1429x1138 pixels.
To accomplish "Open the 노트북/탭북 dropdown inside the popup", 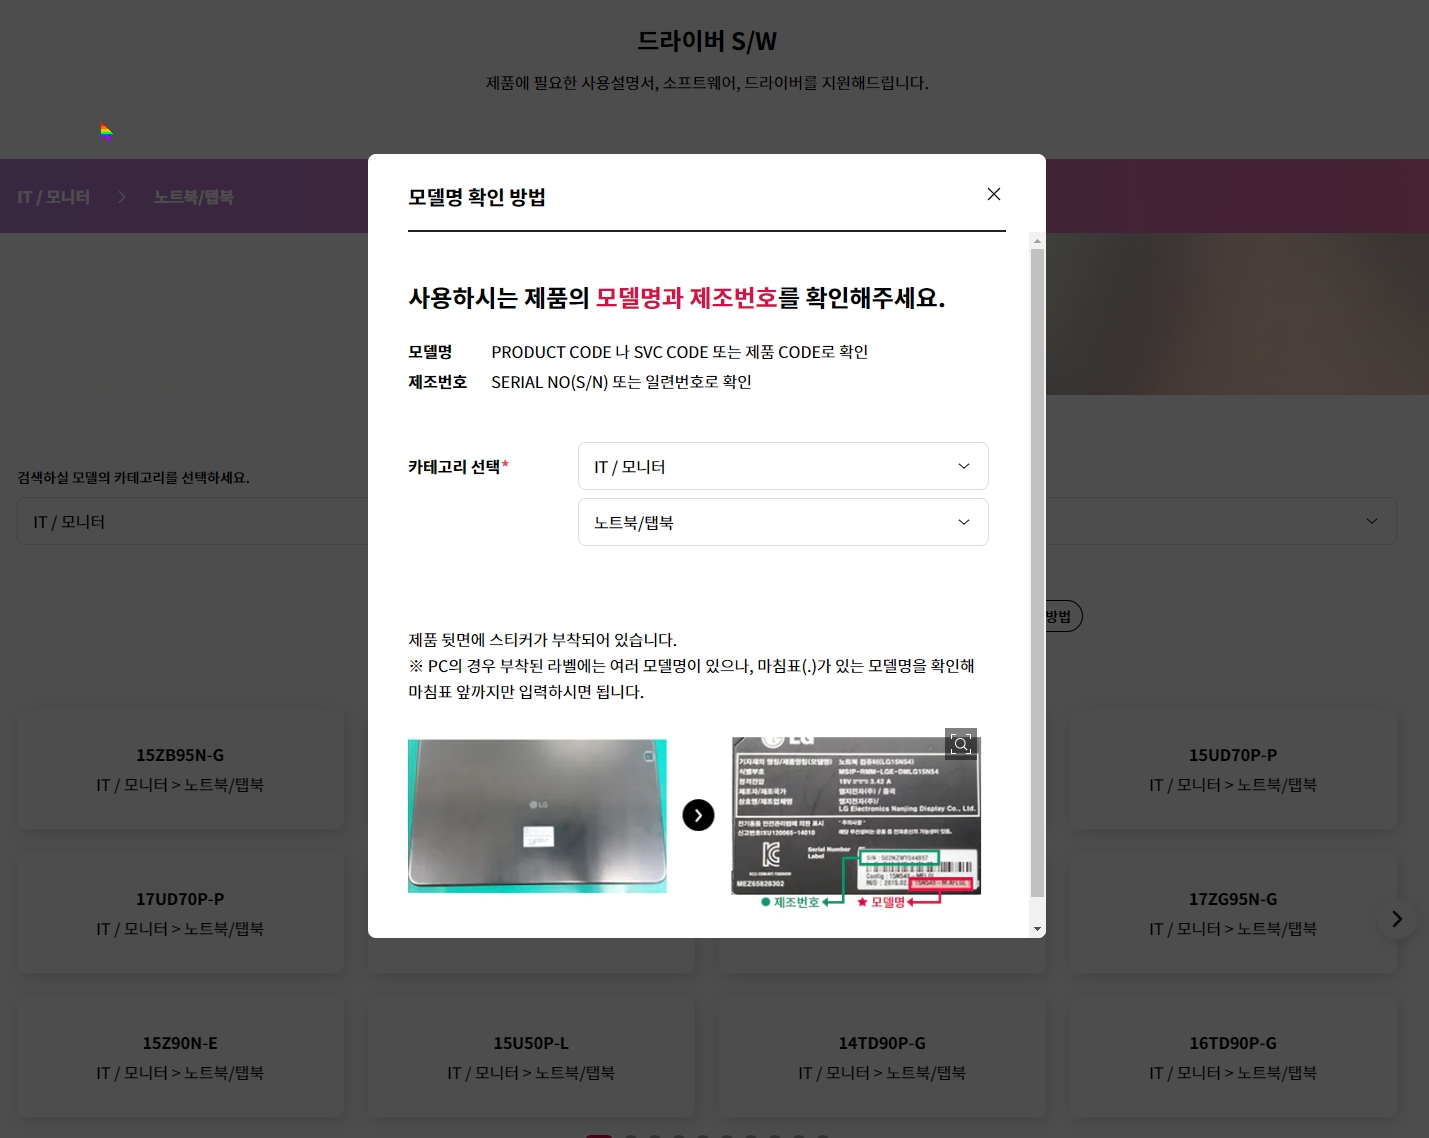I will (783, 521).
